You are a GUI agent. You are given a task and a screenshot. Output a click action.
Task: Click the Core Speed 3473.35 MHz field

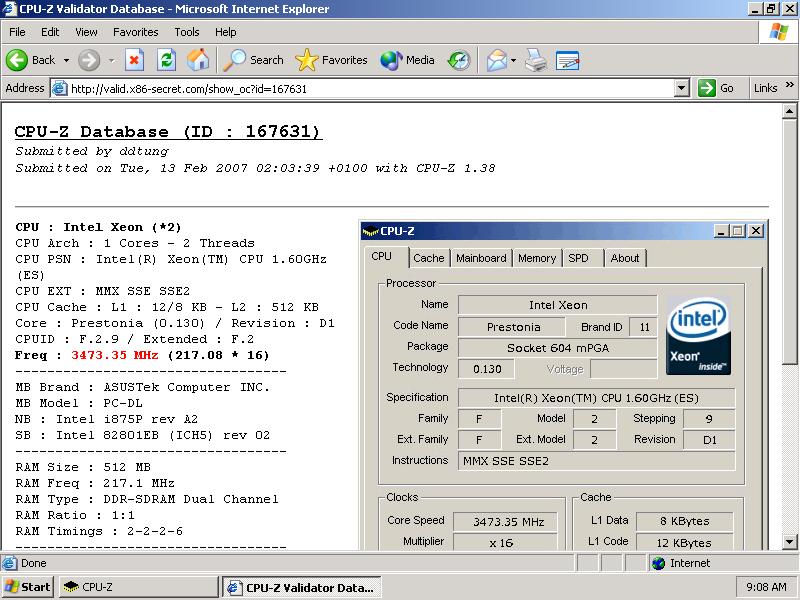(505, 522)
